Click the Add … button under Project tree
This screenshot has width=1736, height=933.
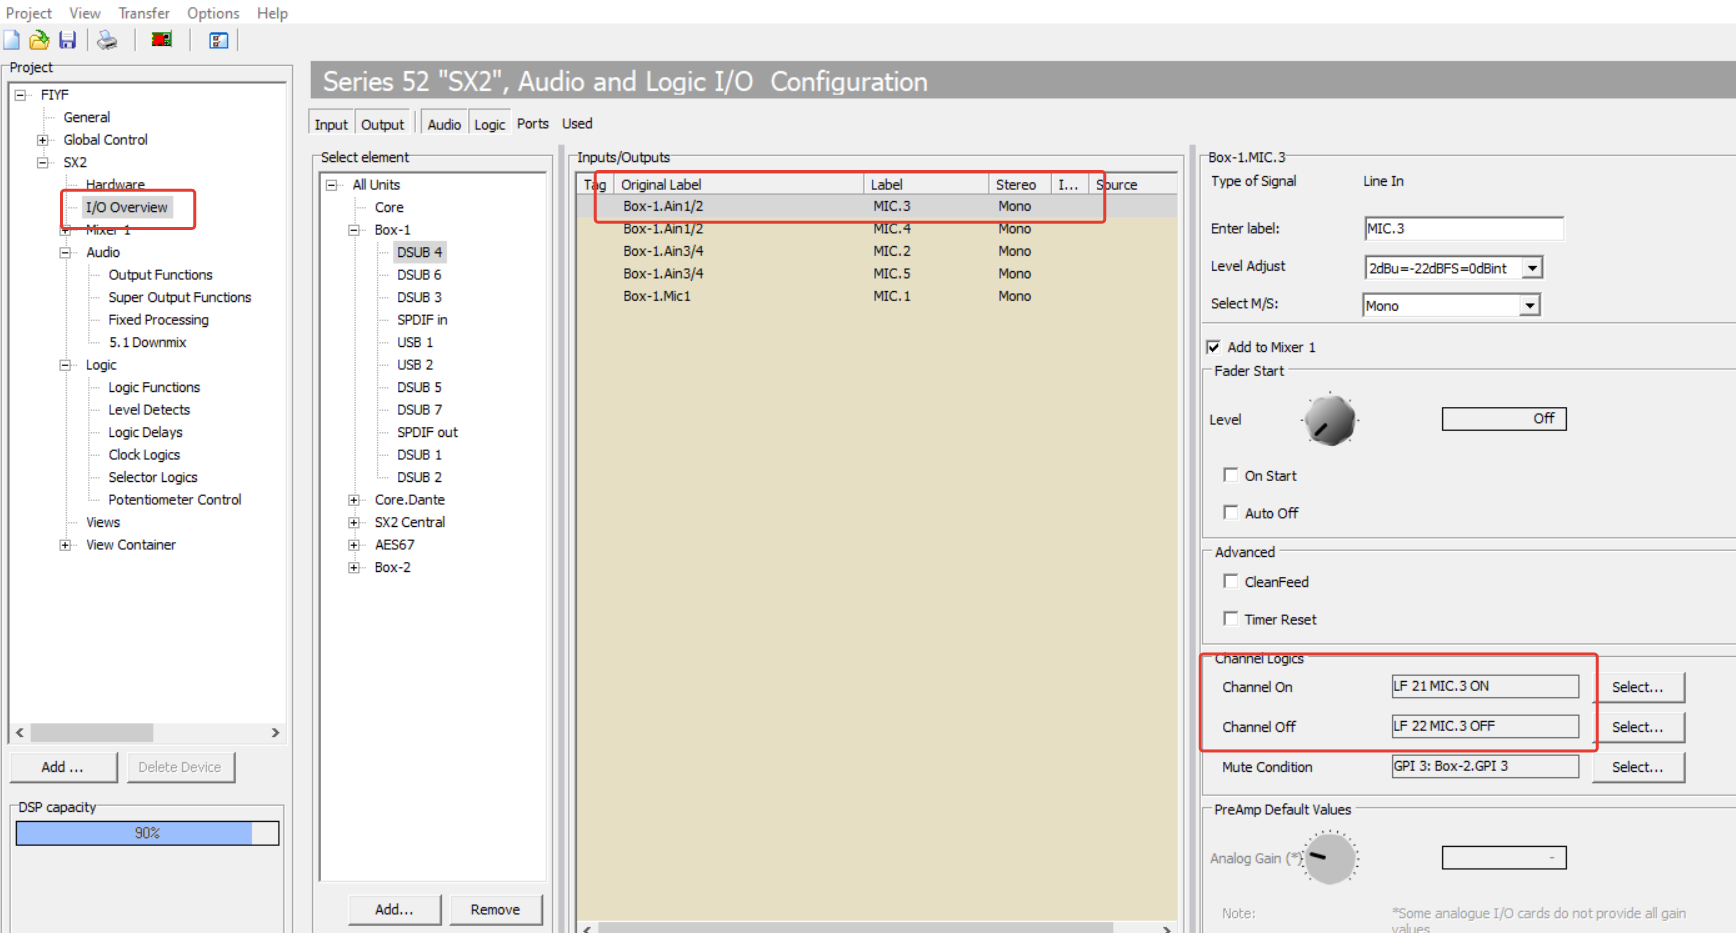(x=63, y=767)
